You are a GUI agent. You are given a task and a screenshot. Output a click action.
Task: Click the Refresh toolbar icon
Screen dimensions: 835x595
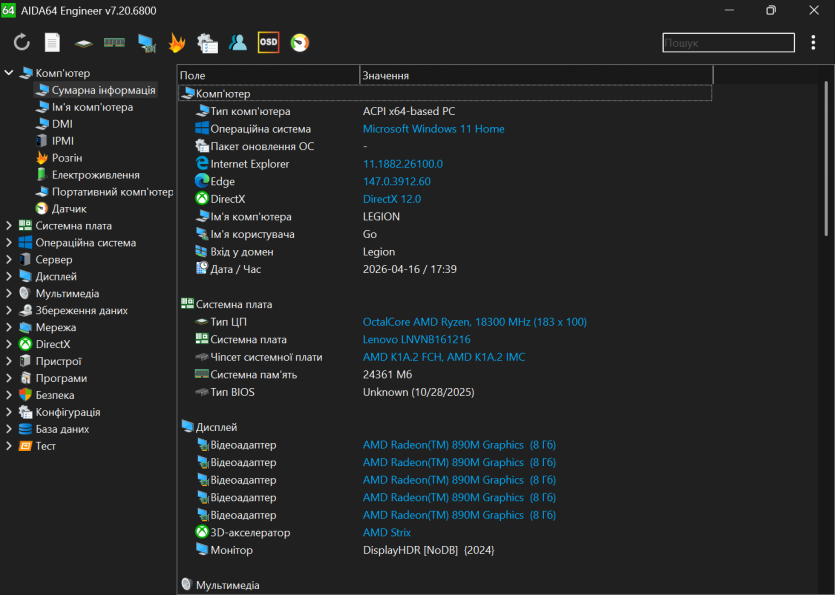pyautogui.click(x=21, y=42)
